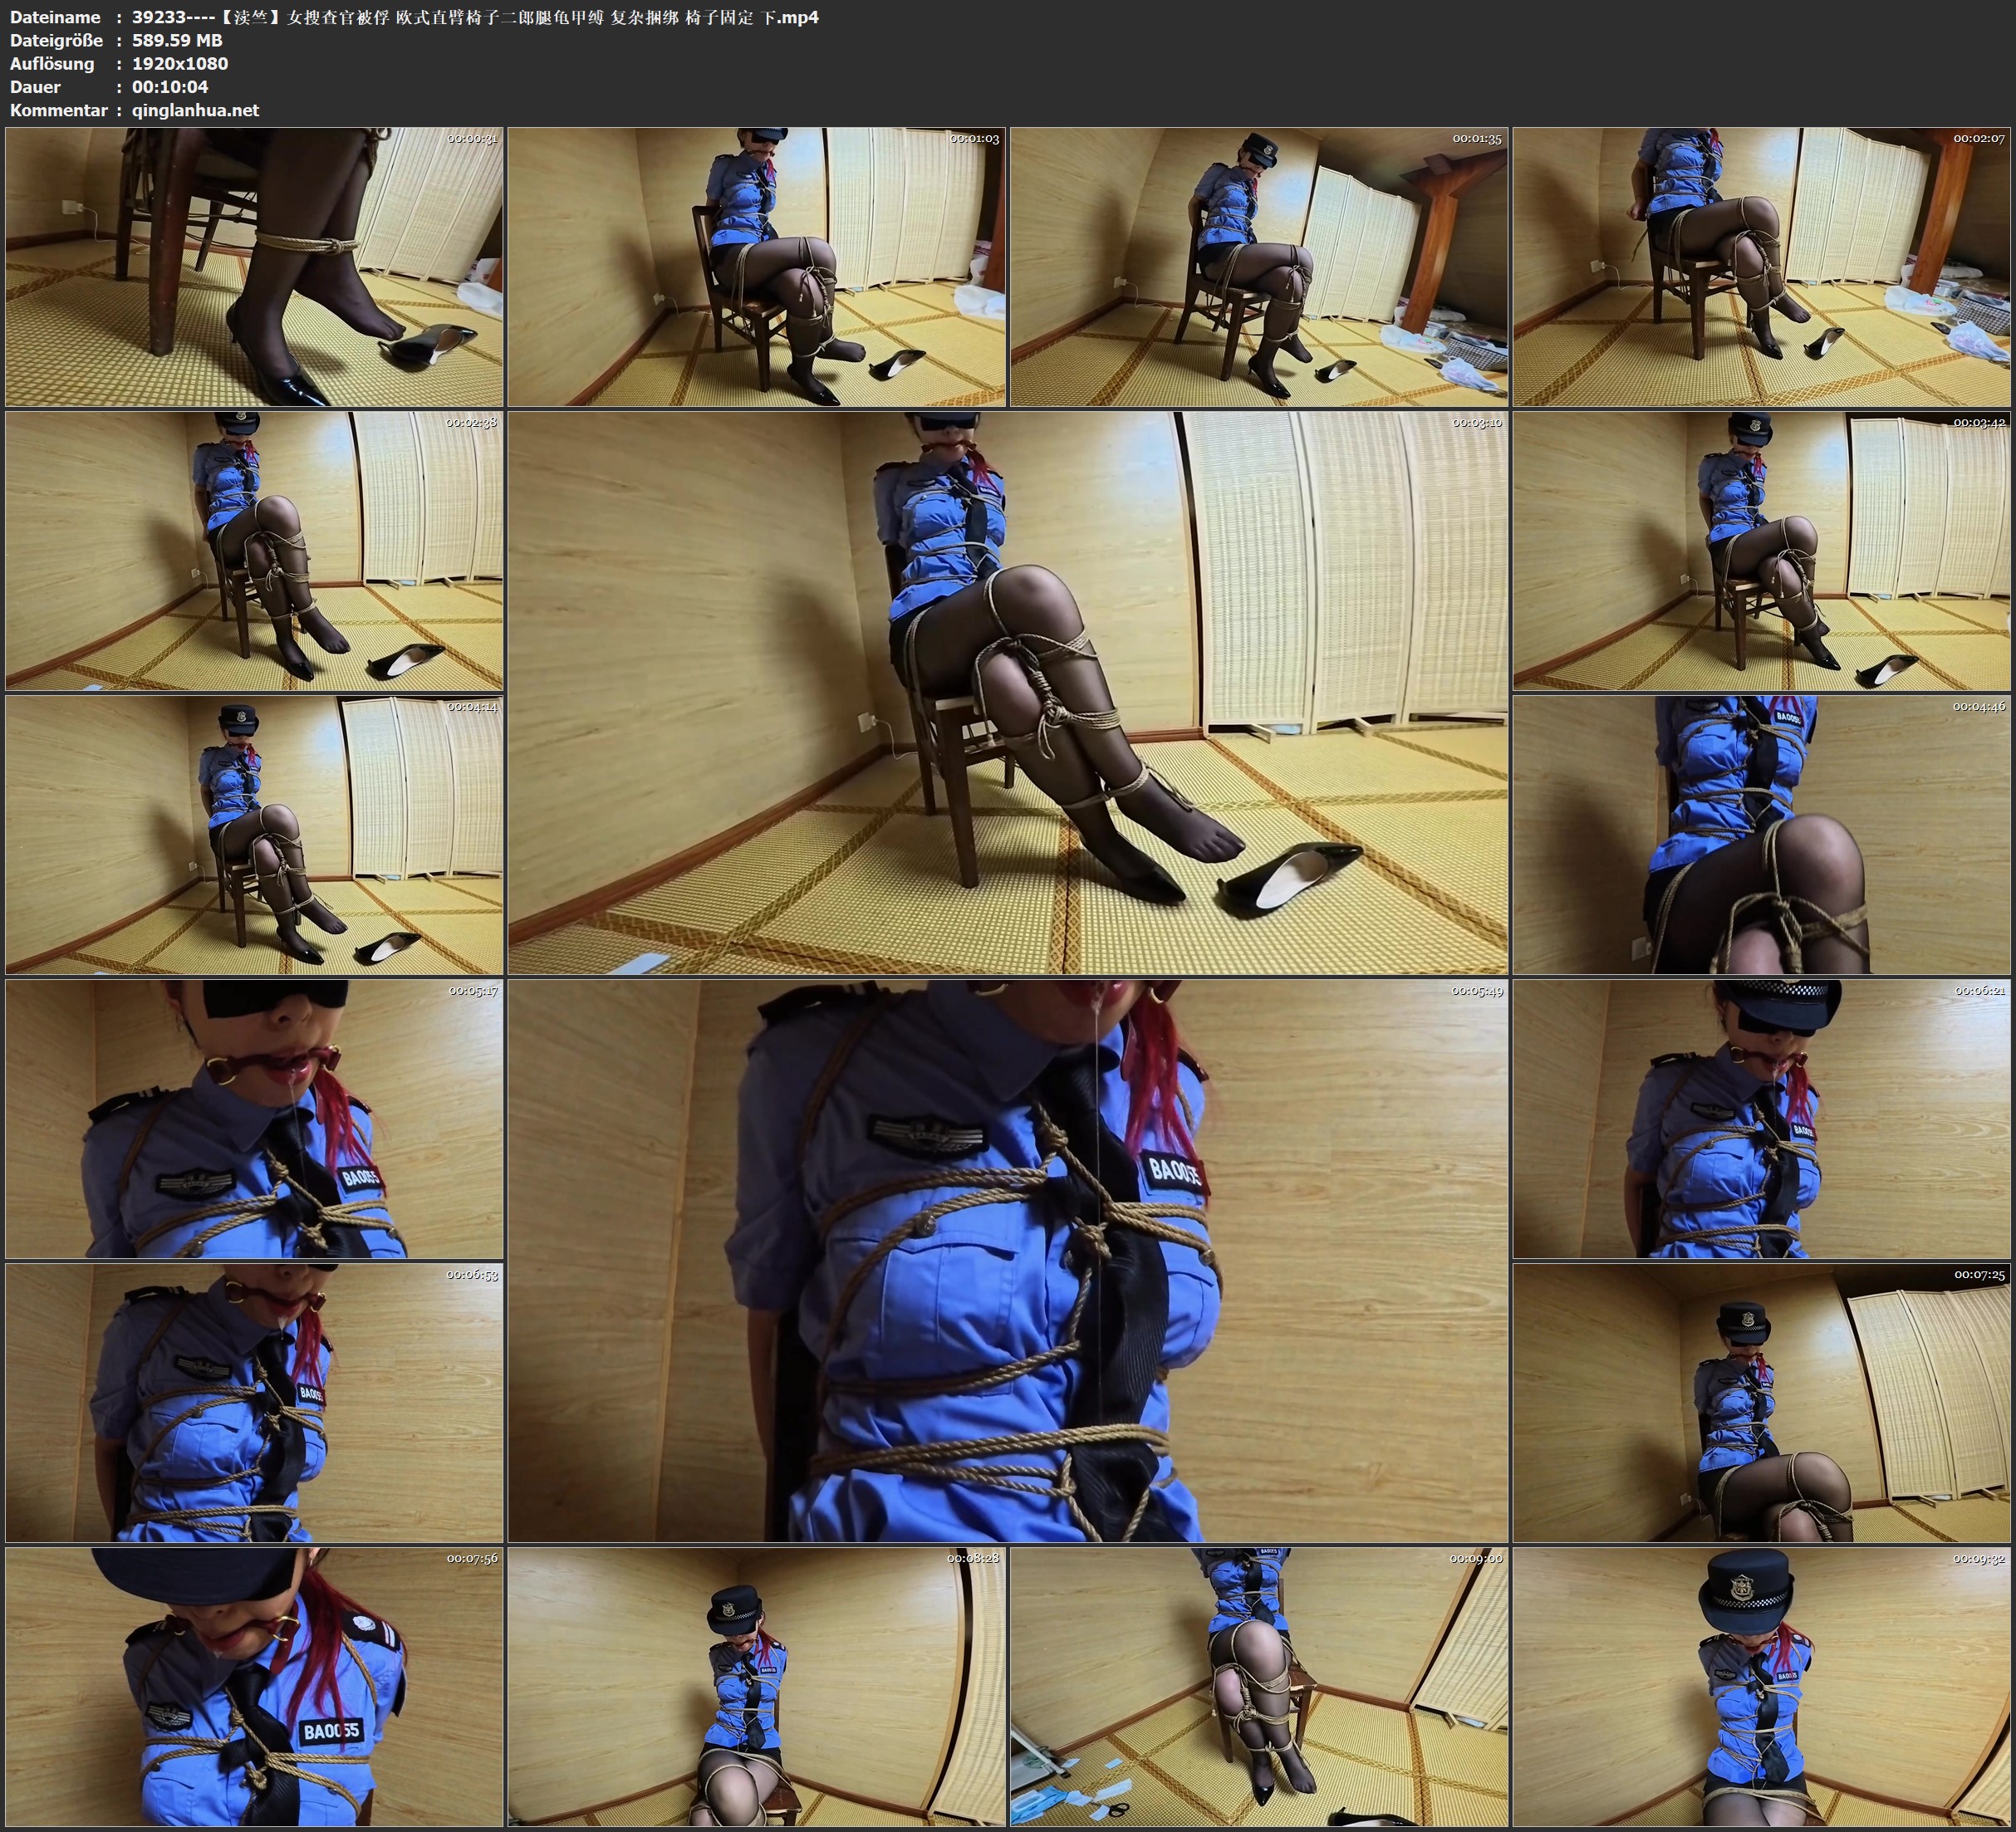The image size is (2016, 1832).
Task: Click the thumbnail at 00:04:46
Action: click(x=1761, y=834)
